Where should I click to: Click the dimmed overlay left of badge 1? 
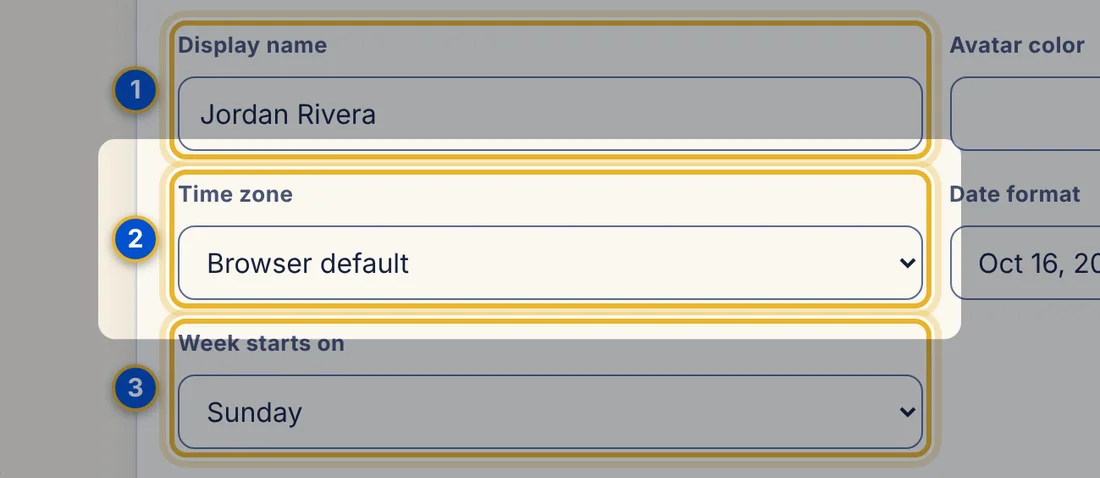click(56, 90)
